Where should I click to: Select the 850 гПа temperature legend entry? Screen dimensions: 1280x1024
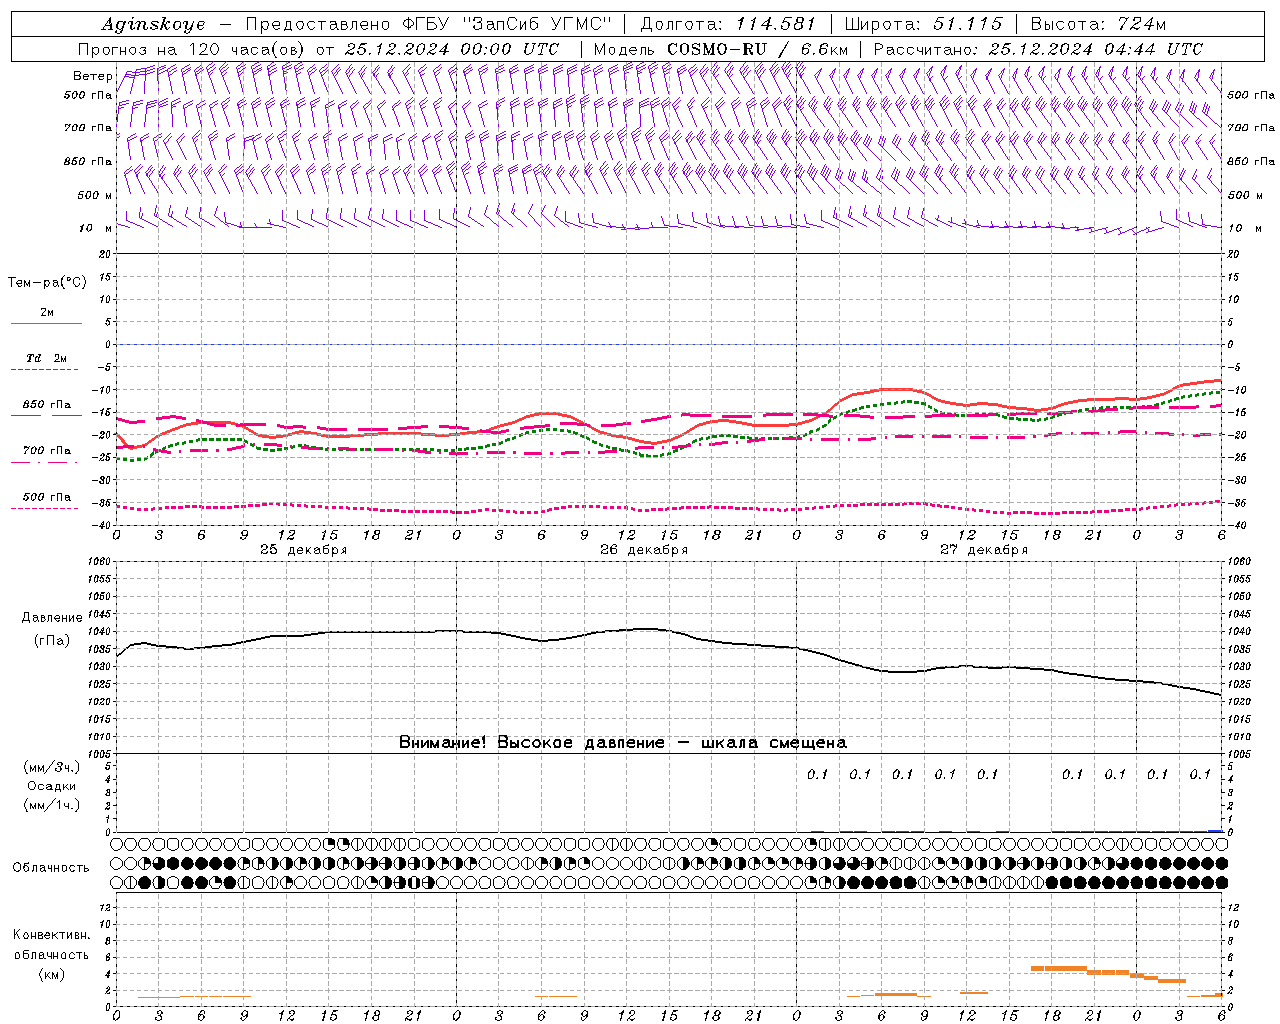46,409
